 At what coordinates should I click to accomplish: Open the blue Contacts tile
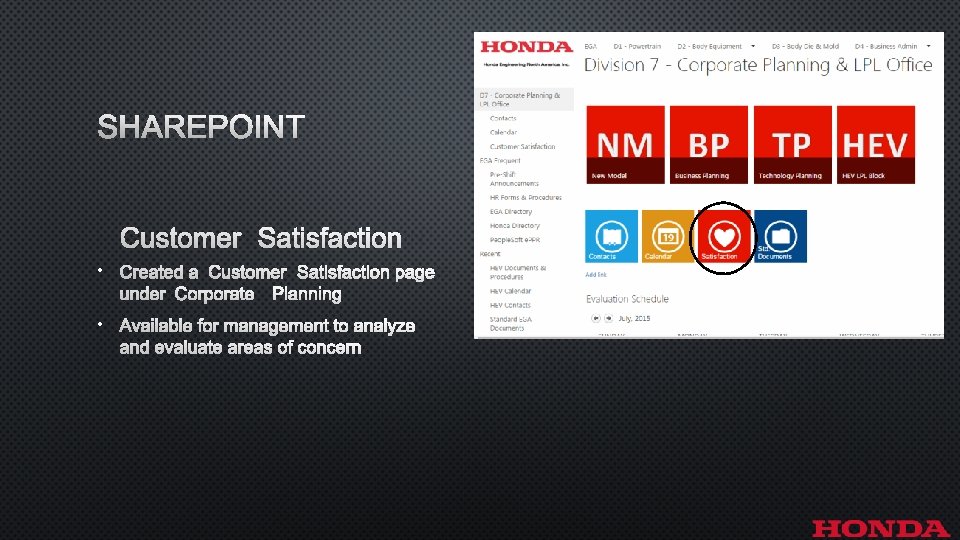[x=611, y=236]
